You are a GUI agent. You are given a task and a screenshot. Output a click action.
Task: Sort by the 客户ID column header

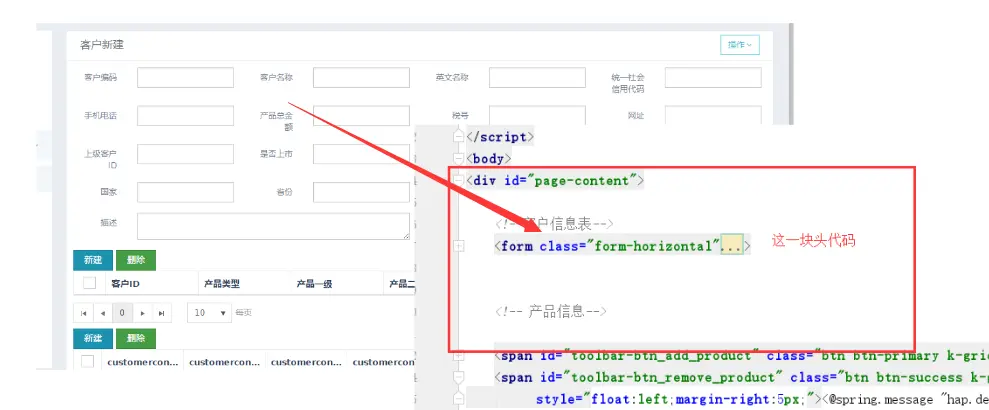point(126,284)
